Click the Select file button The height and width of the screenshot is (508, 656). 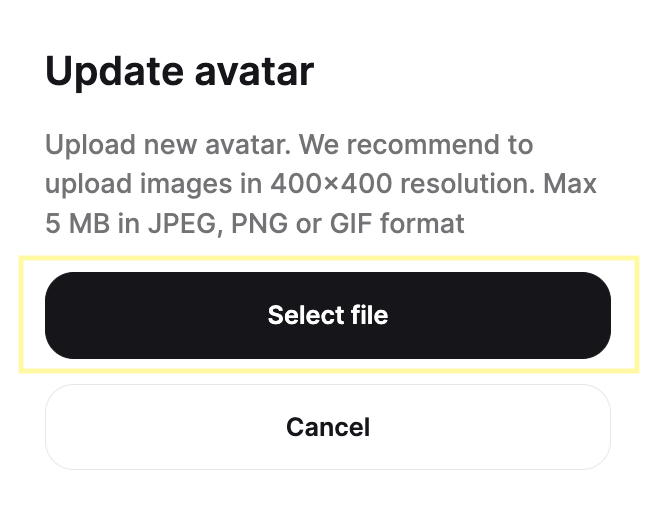click(x=328, y=315)
